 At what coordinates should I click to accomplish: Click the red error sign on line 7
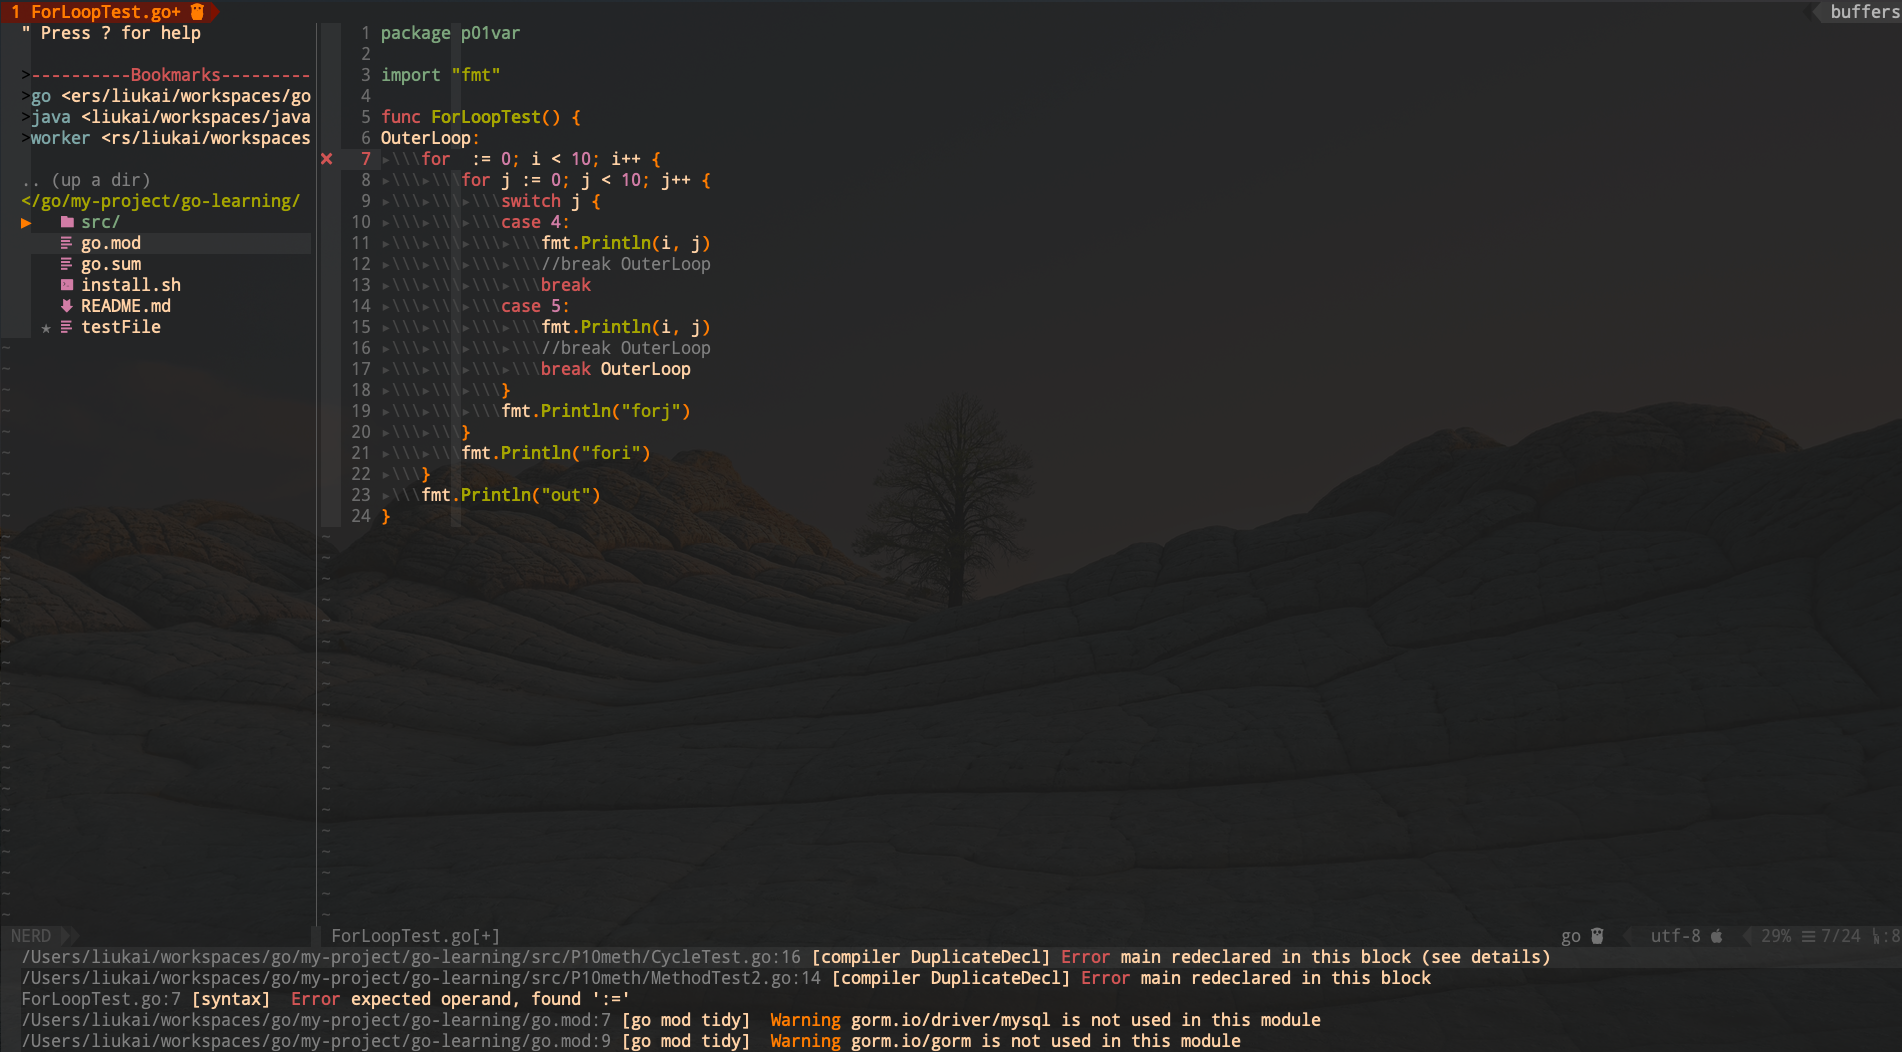(x=326, y=158)
